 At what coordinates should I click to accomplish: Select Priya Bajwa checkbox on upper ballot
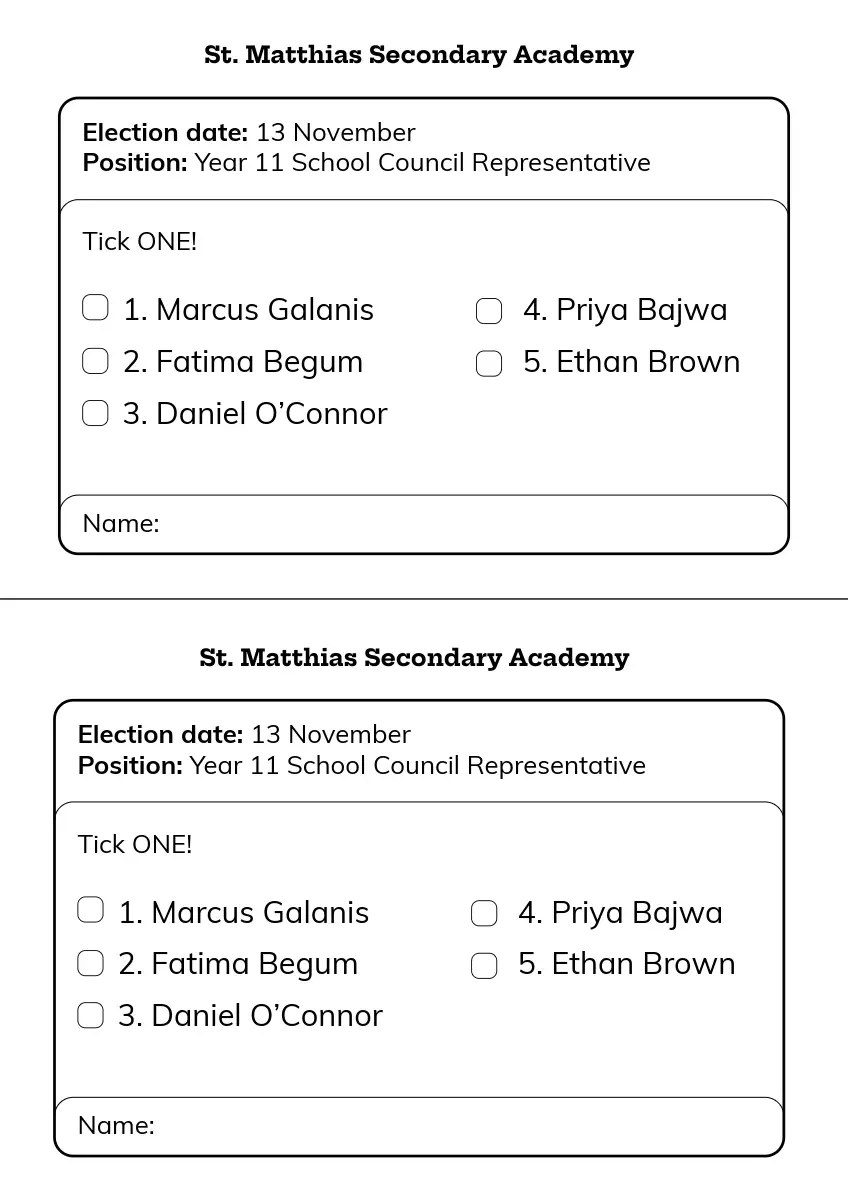(x=489, y=311)
